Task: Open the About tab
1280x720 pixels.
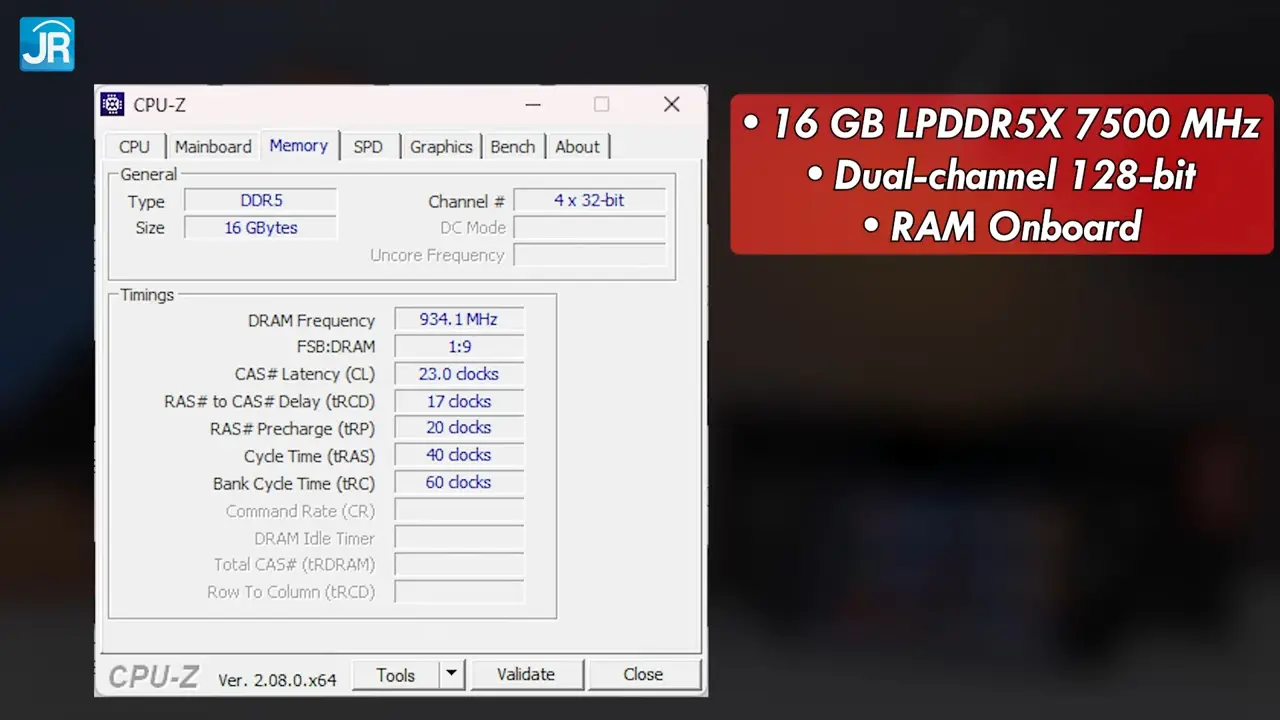Action: tap(577, 147)
